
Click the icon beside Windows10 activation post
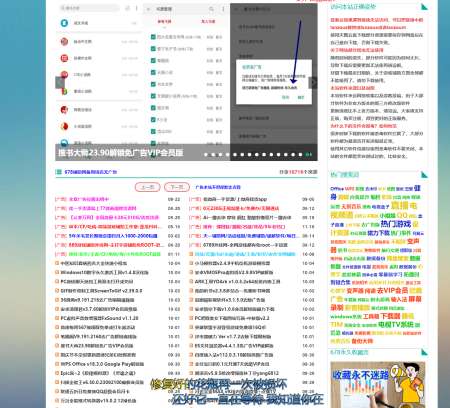(57, 272)
